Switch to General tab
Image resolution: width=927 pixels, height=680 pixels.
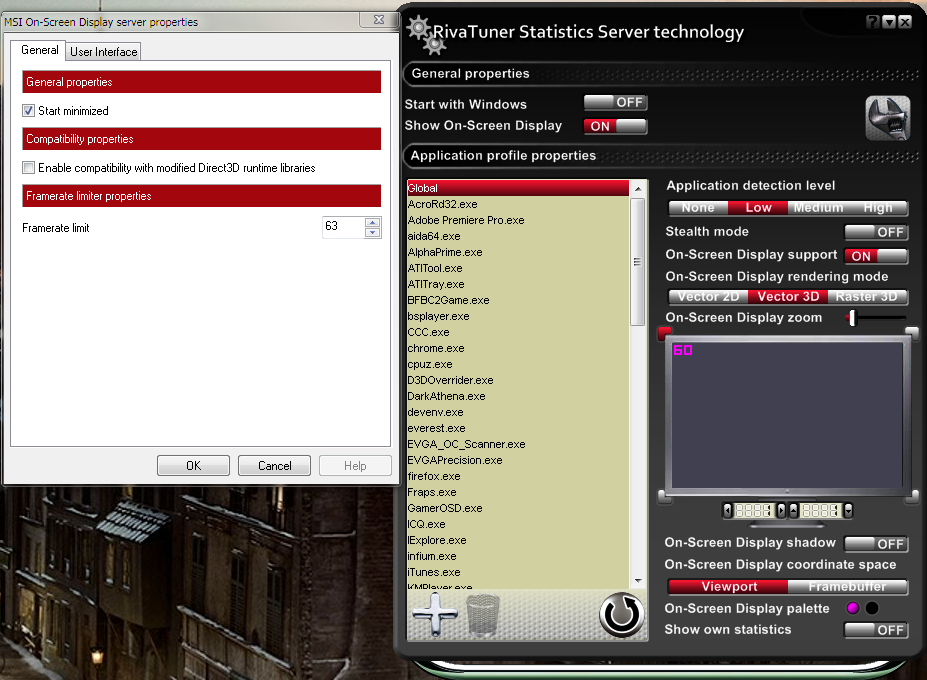point(40,50)
